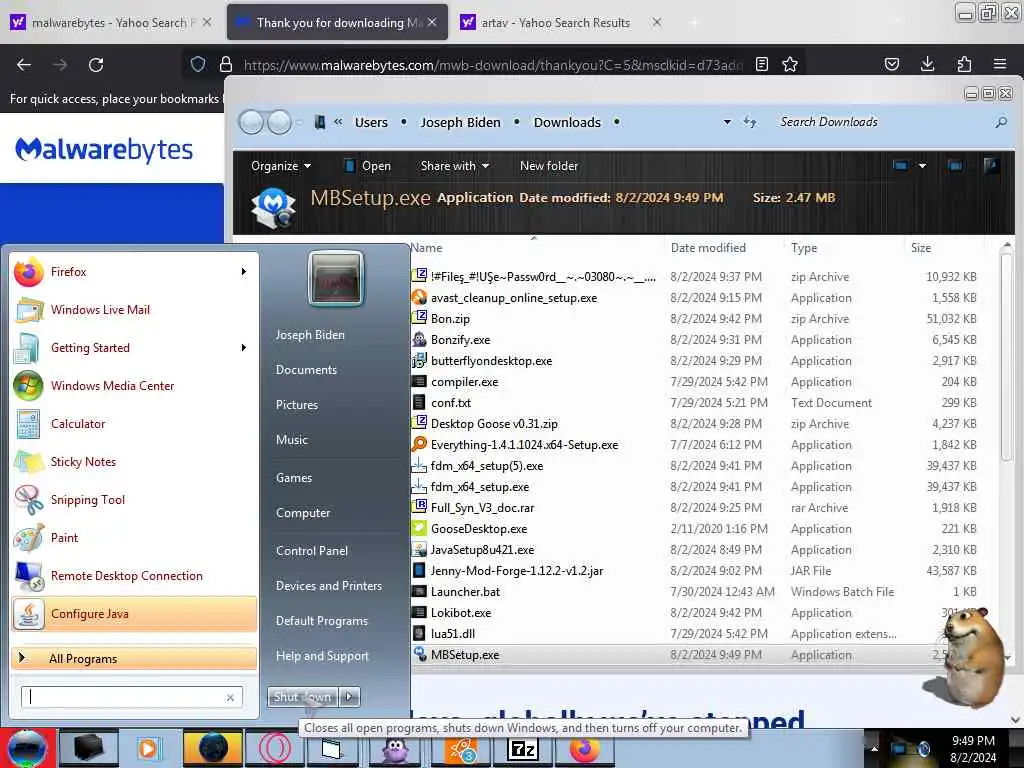
Task: Click the Start menu search box
Action: click(132, 697)
